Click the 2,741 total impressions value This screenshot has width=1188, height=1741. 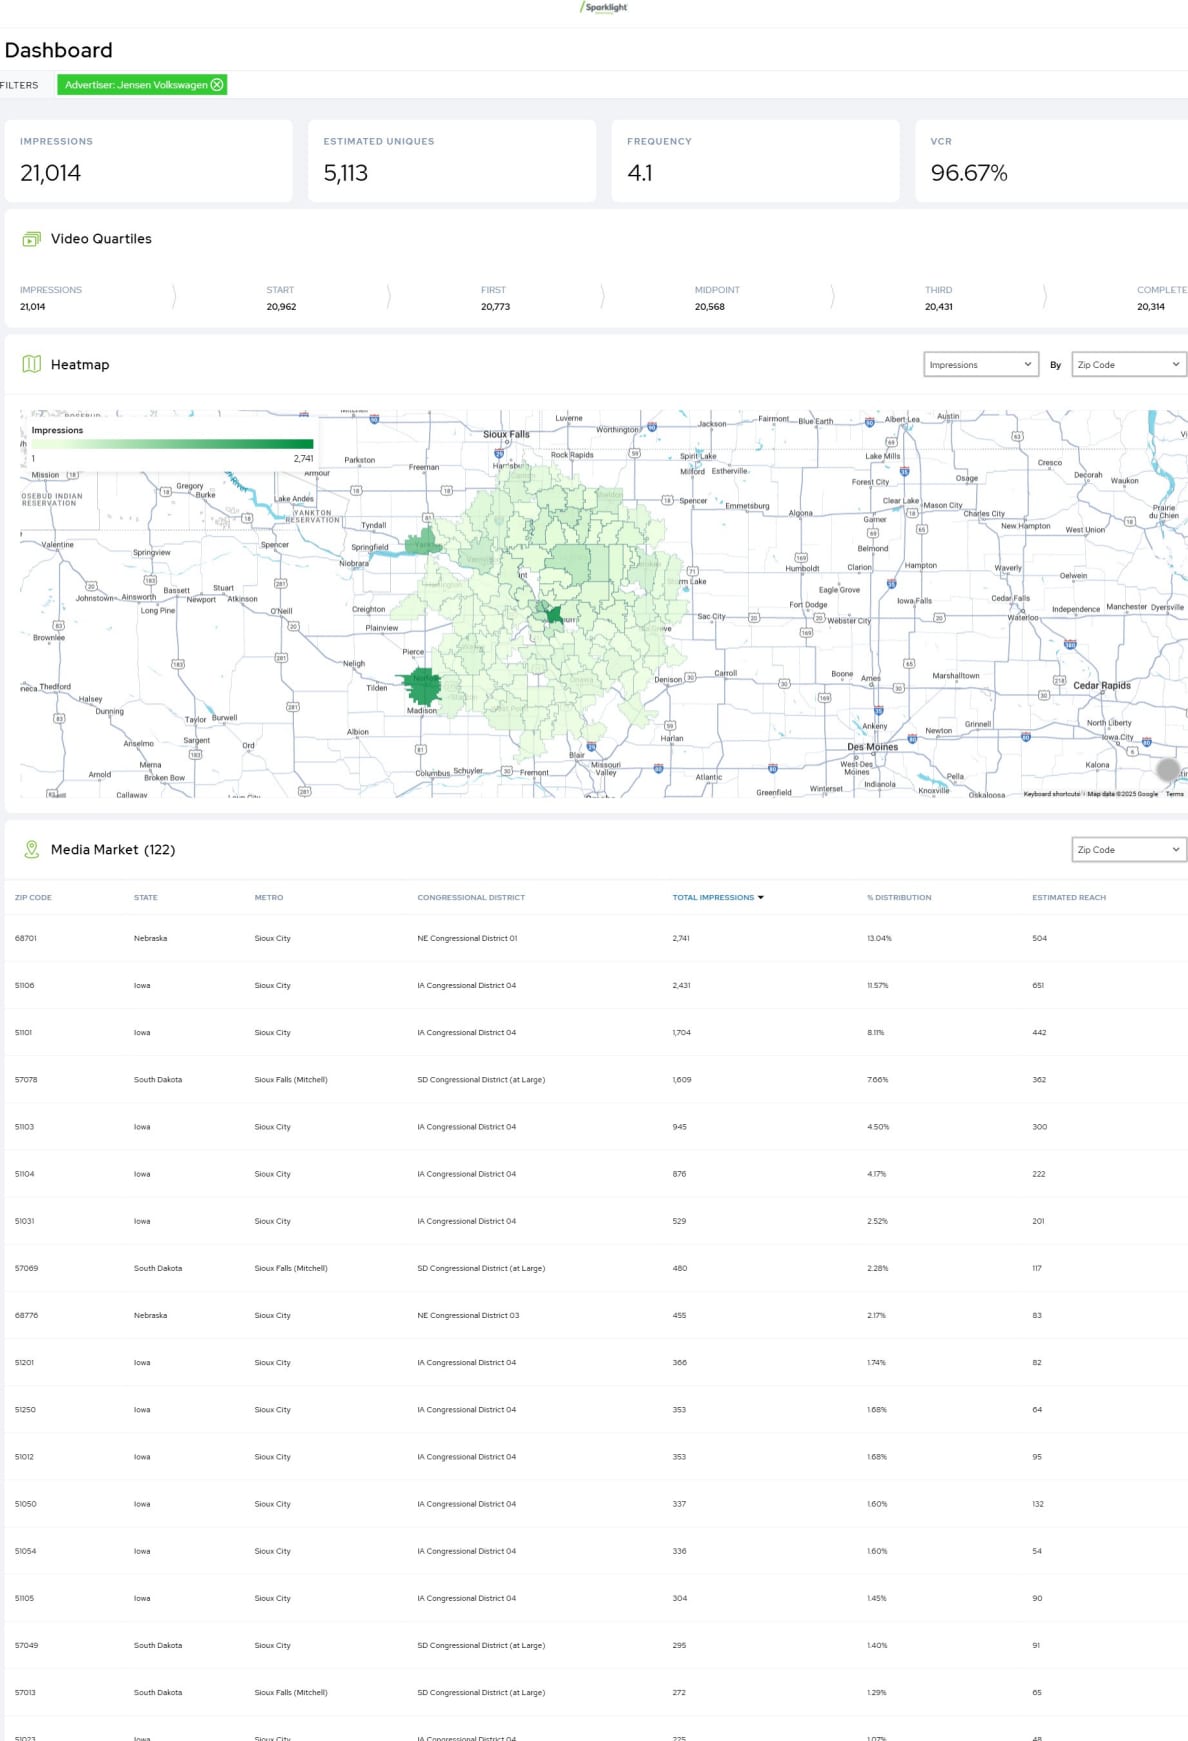[681, 938]
